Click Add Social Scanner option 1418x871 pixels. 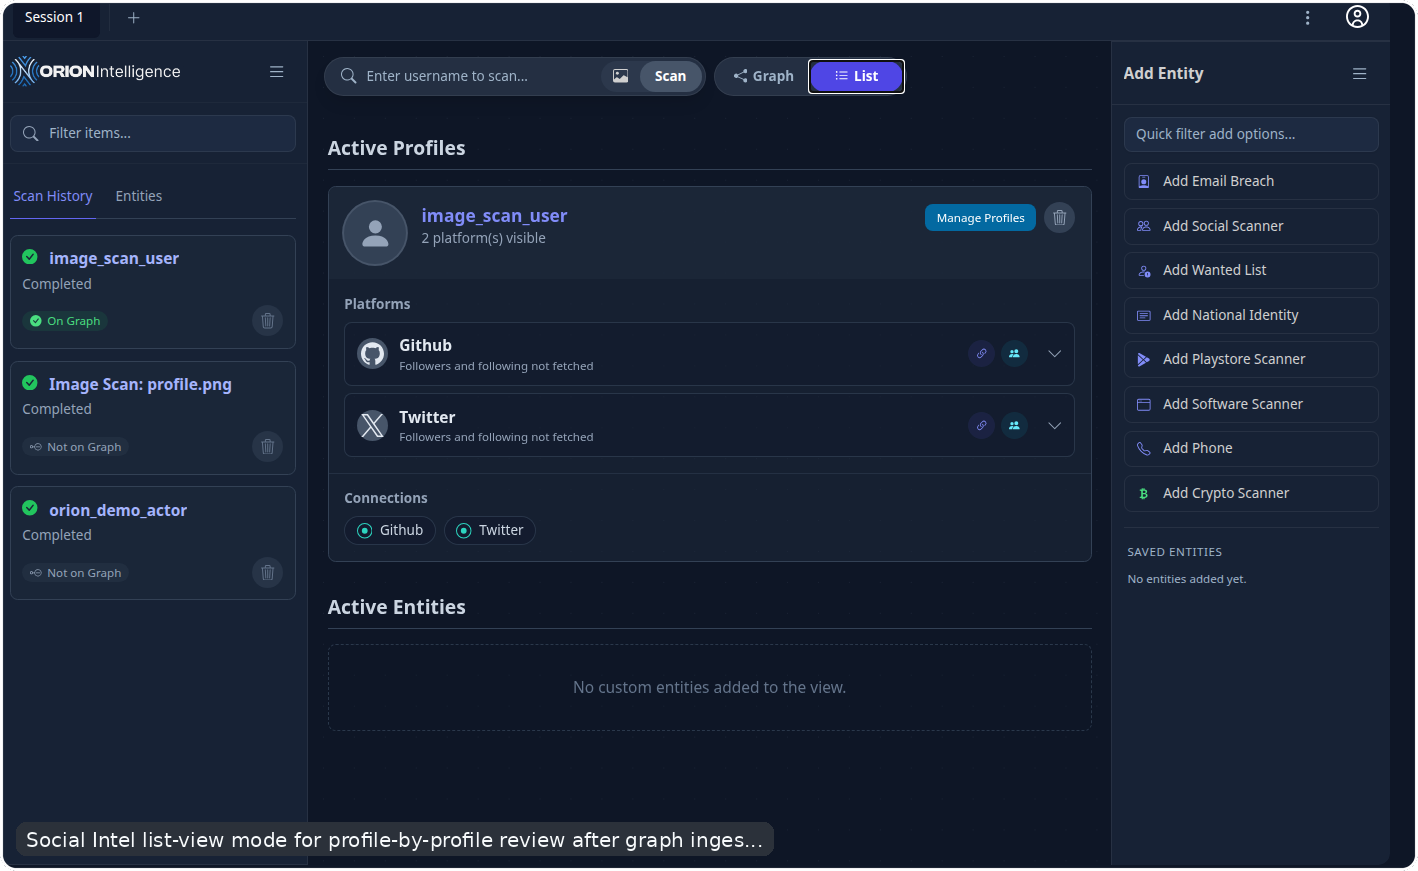(1251, 227)
